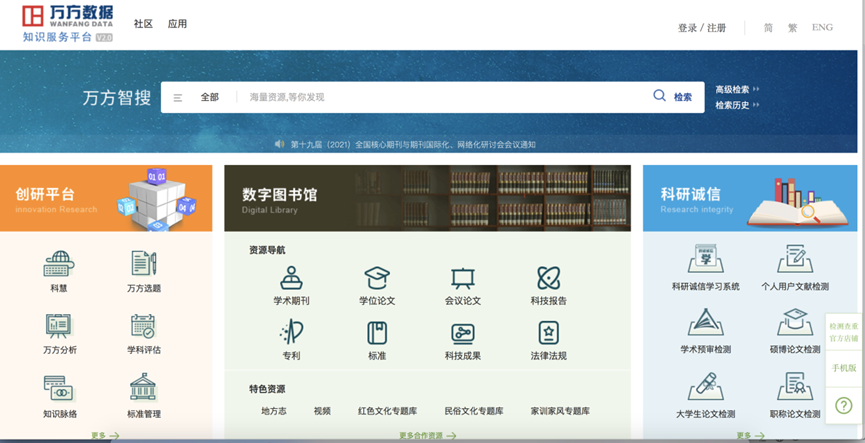
Task: Open the 硕博论文检测 icon
Action: pyautogui.click(x=795, y=322)
